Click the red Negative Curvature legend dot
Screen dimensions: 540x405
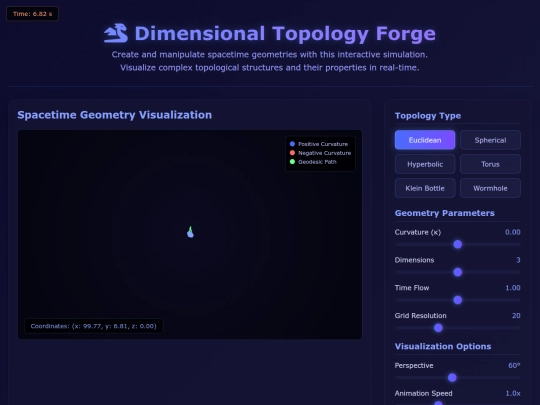pos(292,153)
